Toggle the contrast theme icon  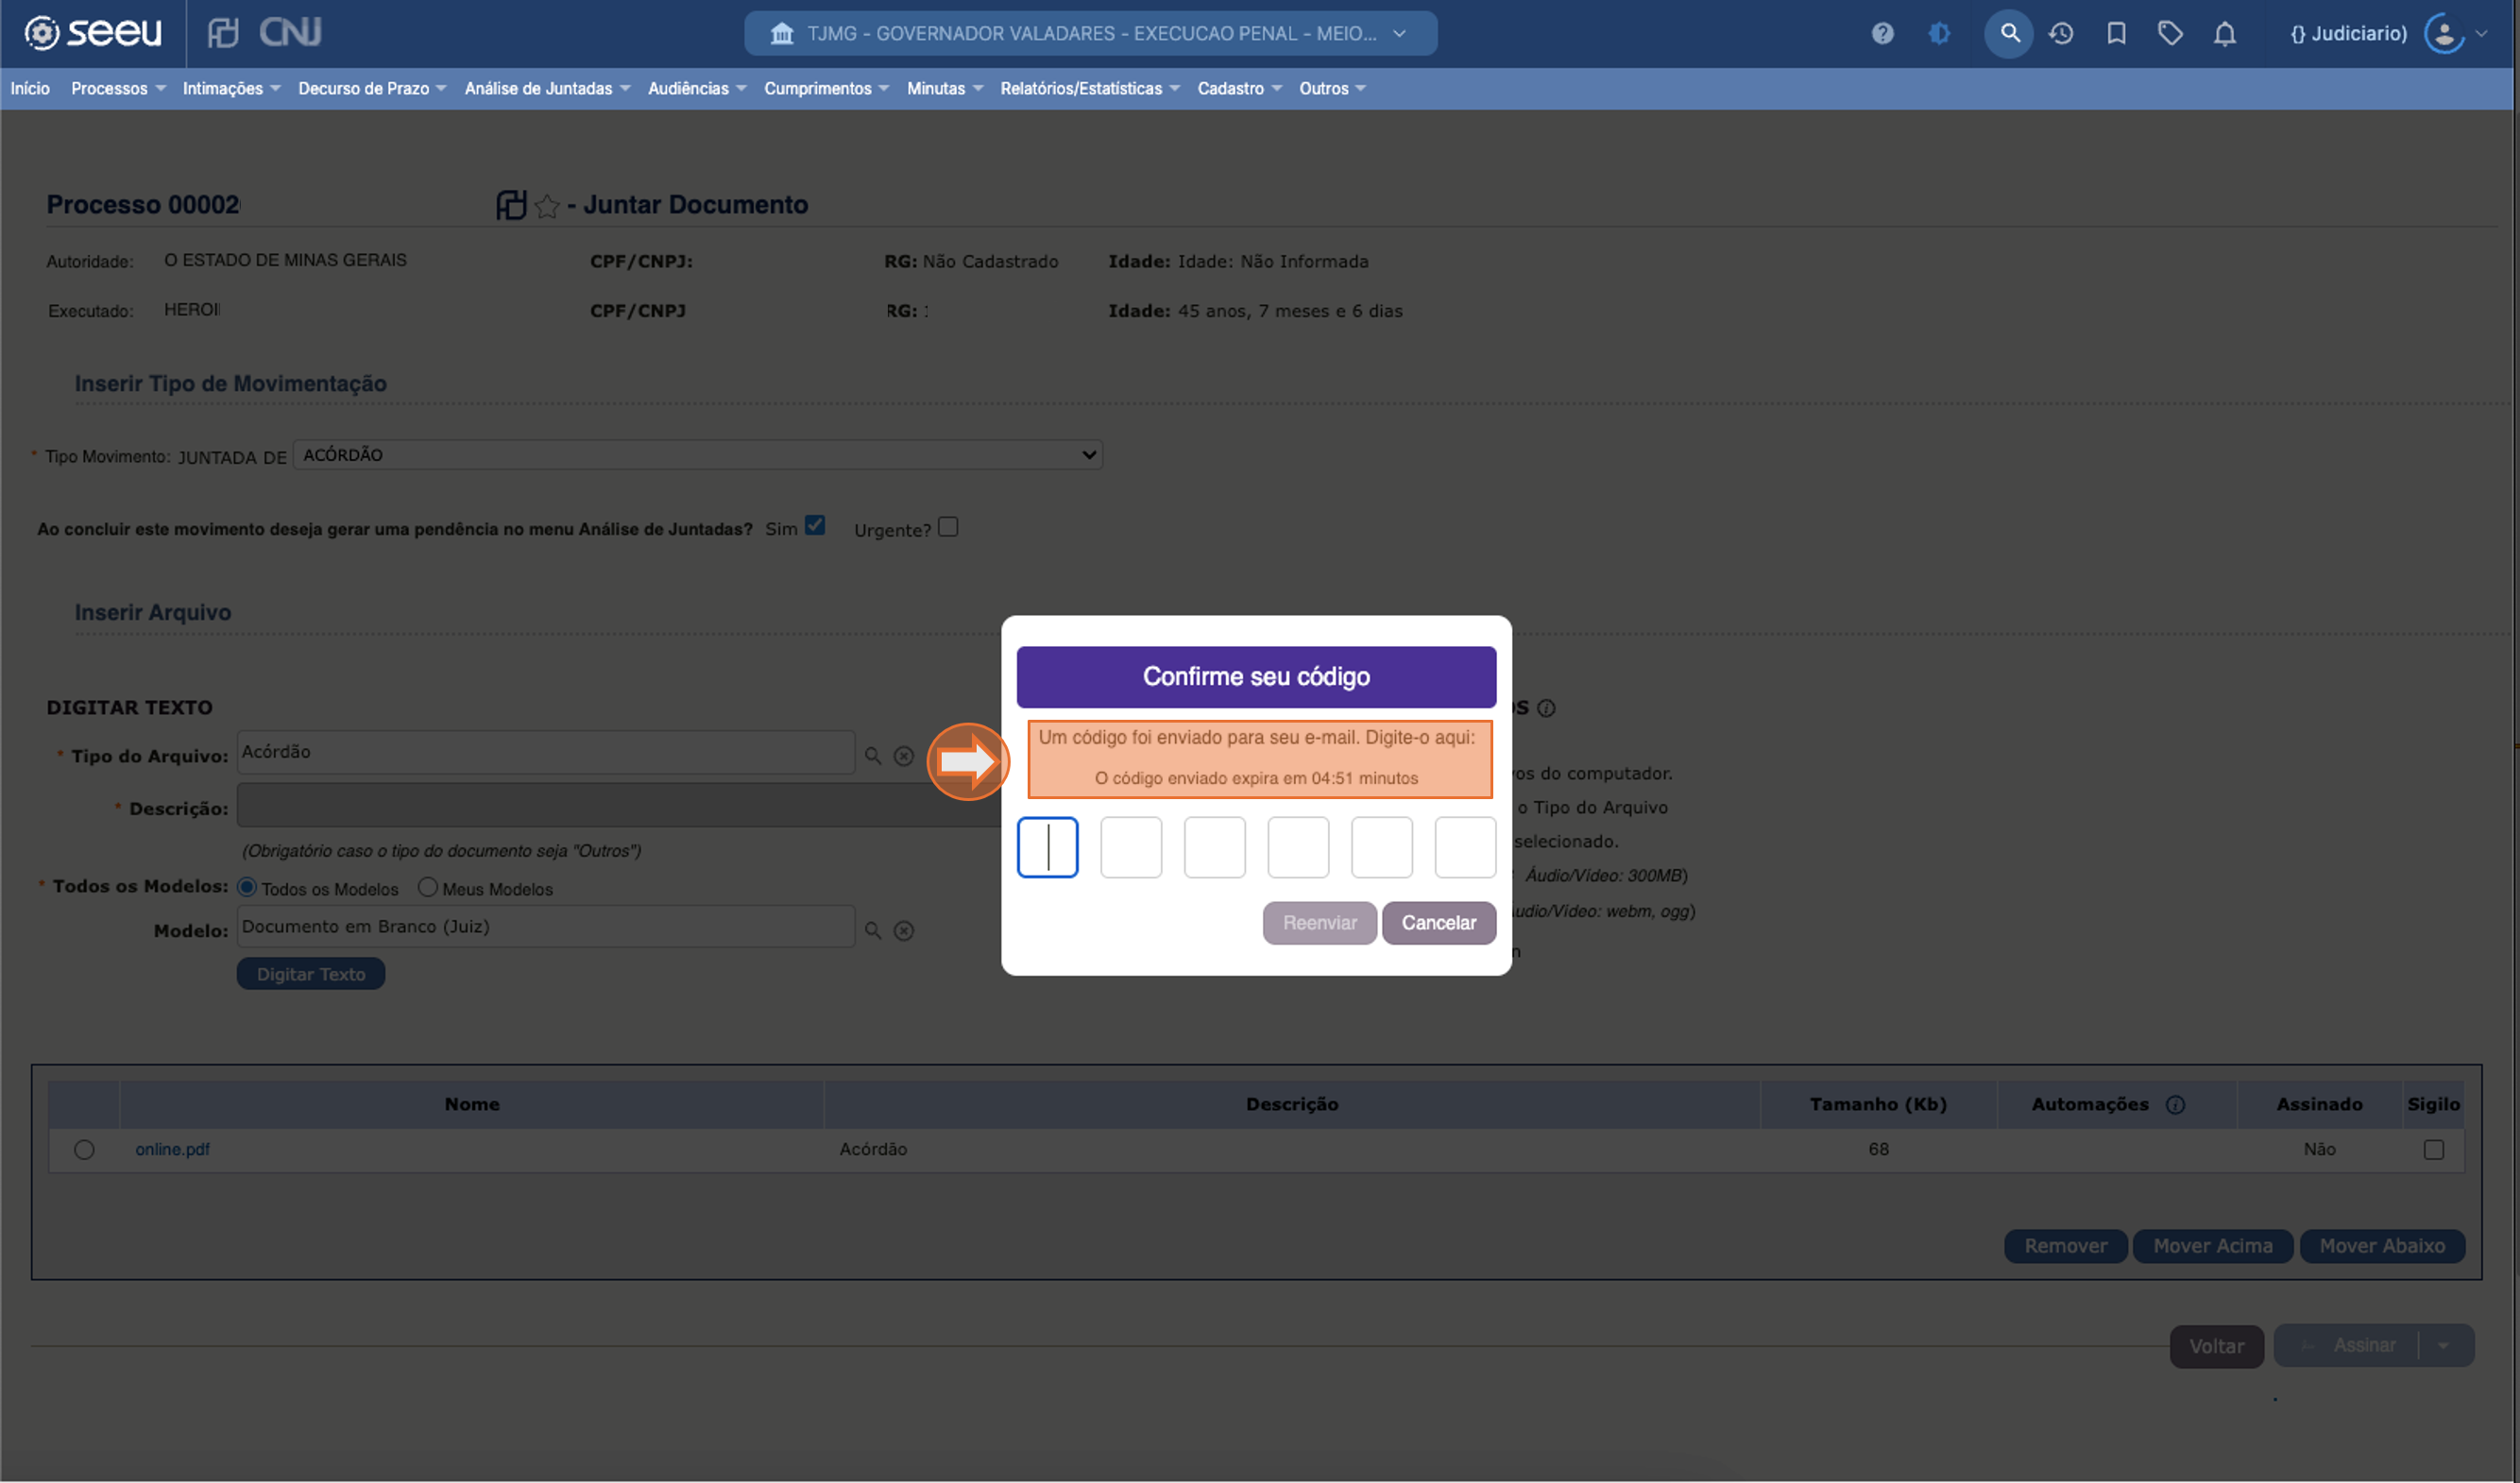tap(1940, 33)
